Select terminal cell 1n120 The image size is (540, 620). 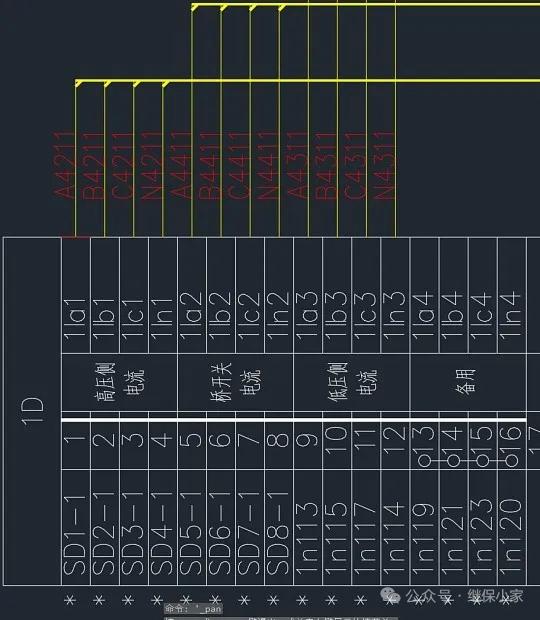(512, 528)
